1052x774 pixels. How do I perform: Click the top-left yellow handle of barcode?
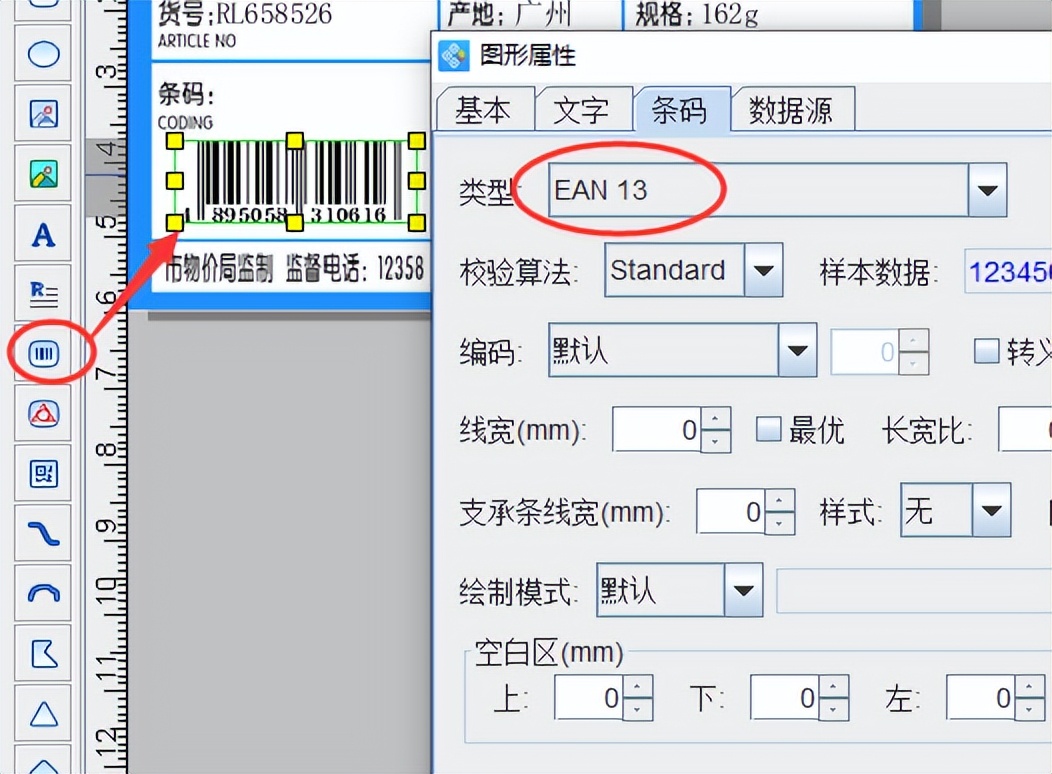[x=174, y=141]
